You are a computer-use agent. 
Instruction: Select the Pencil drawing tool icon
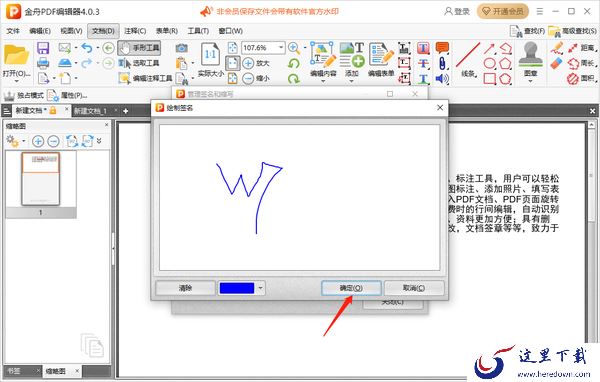coord(557,48)
